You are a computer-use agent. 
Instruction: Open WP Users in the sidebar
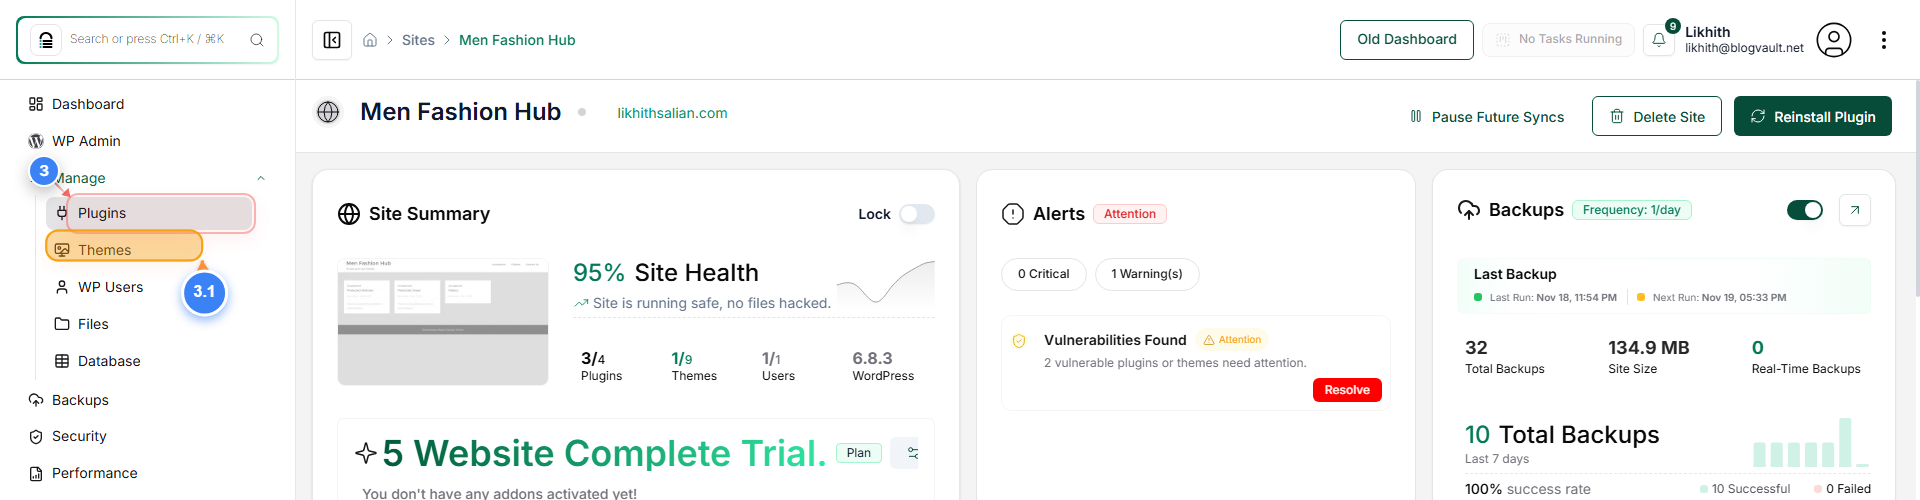(x=99, y=287)
